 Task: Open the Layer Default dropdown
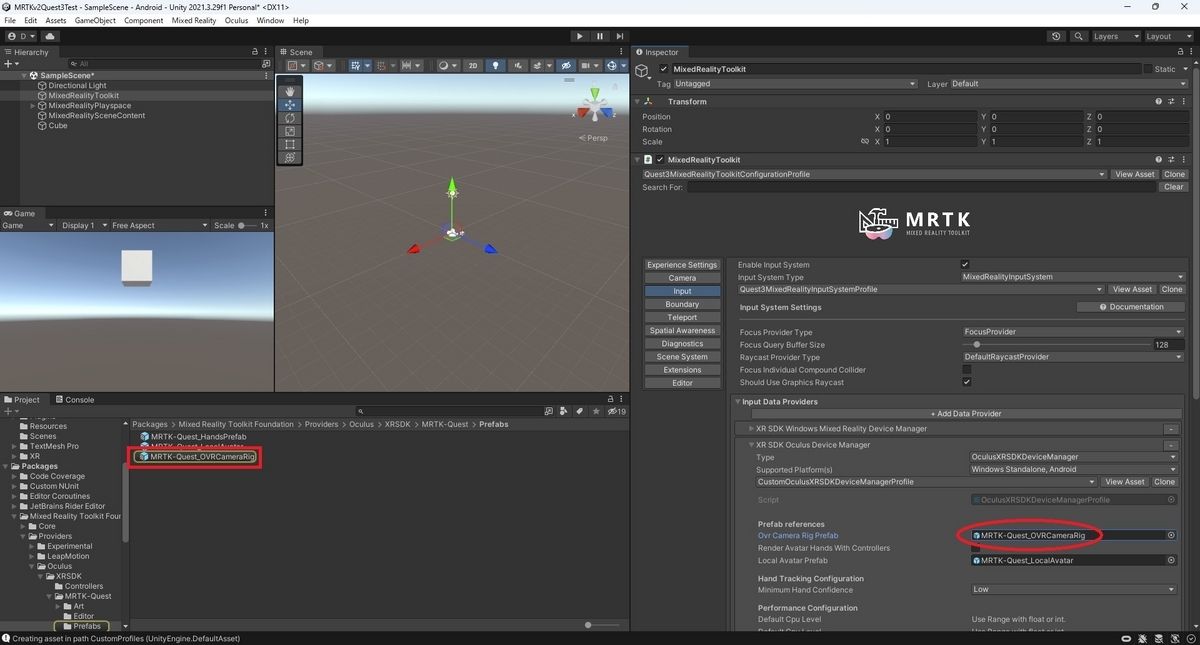pyautogui.click(x=1070, y=84)
